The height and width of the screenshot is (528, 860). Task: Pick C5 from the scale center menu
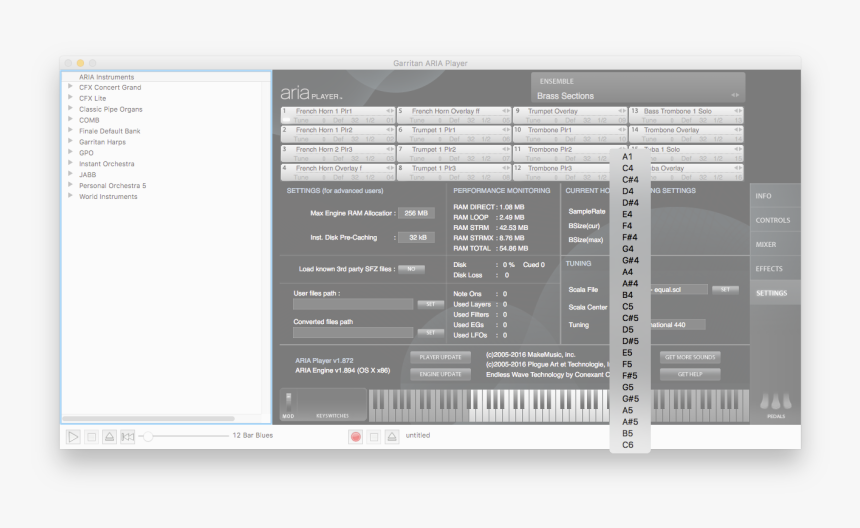click(630, 306)
